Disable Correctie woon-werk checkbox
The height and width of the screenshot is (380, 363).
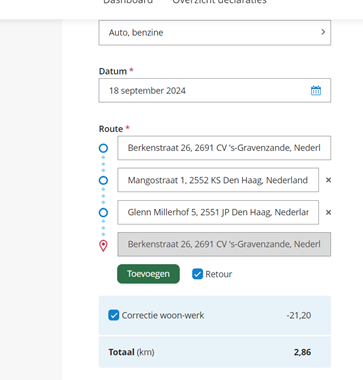click(114, 315)
